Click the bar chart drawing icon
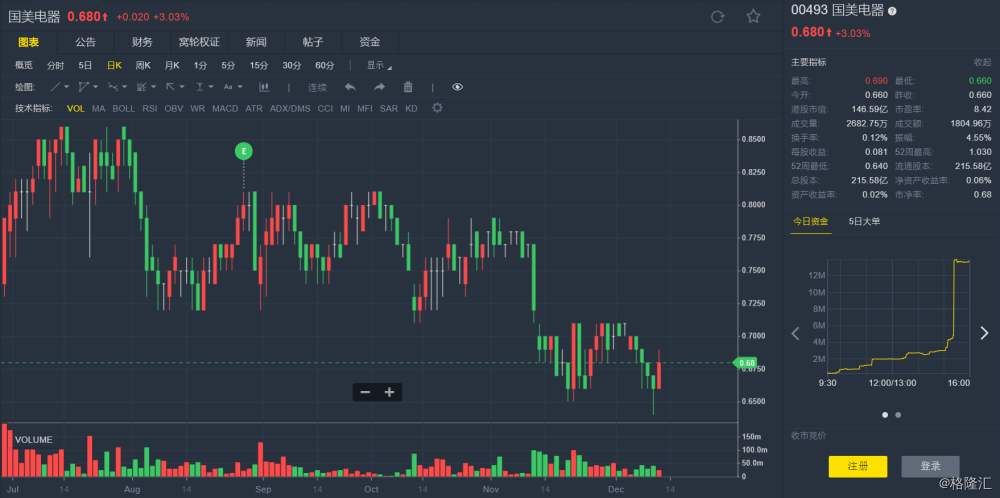Screen dimensions: 1000x498 (x=263, y=87)
